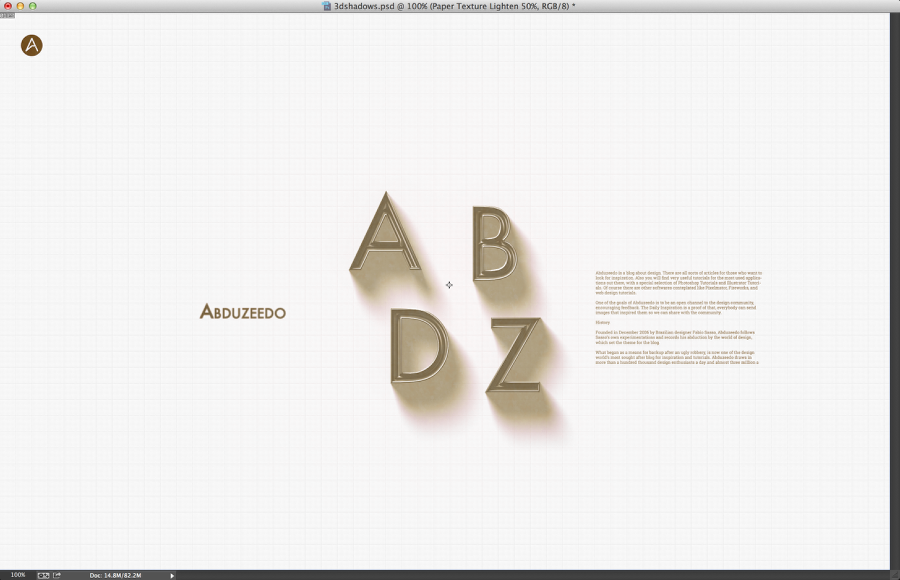Click the 3D letter Z on canvas
Viewport: 900px width, 580px height.
514,355
